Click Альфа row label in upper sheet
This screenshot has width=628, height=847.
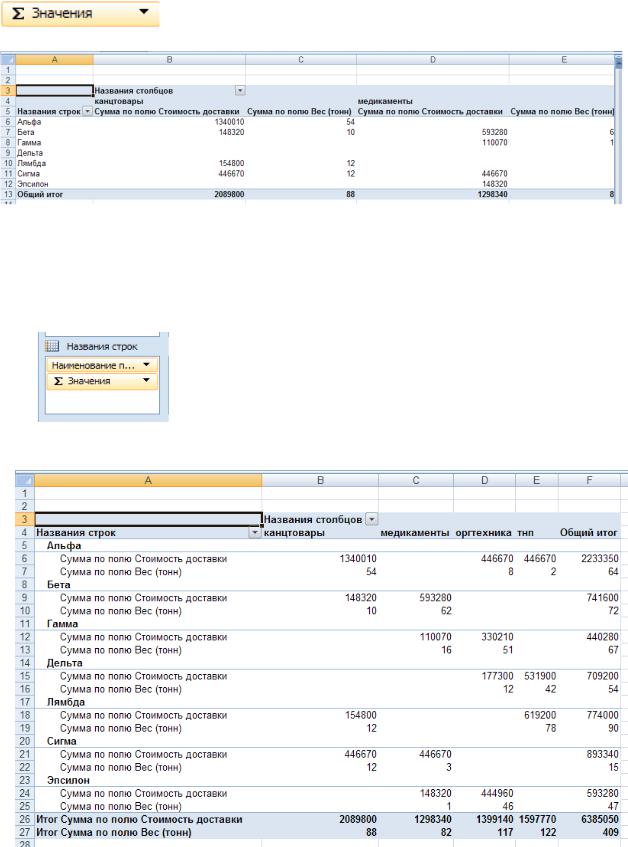(29, 122)
